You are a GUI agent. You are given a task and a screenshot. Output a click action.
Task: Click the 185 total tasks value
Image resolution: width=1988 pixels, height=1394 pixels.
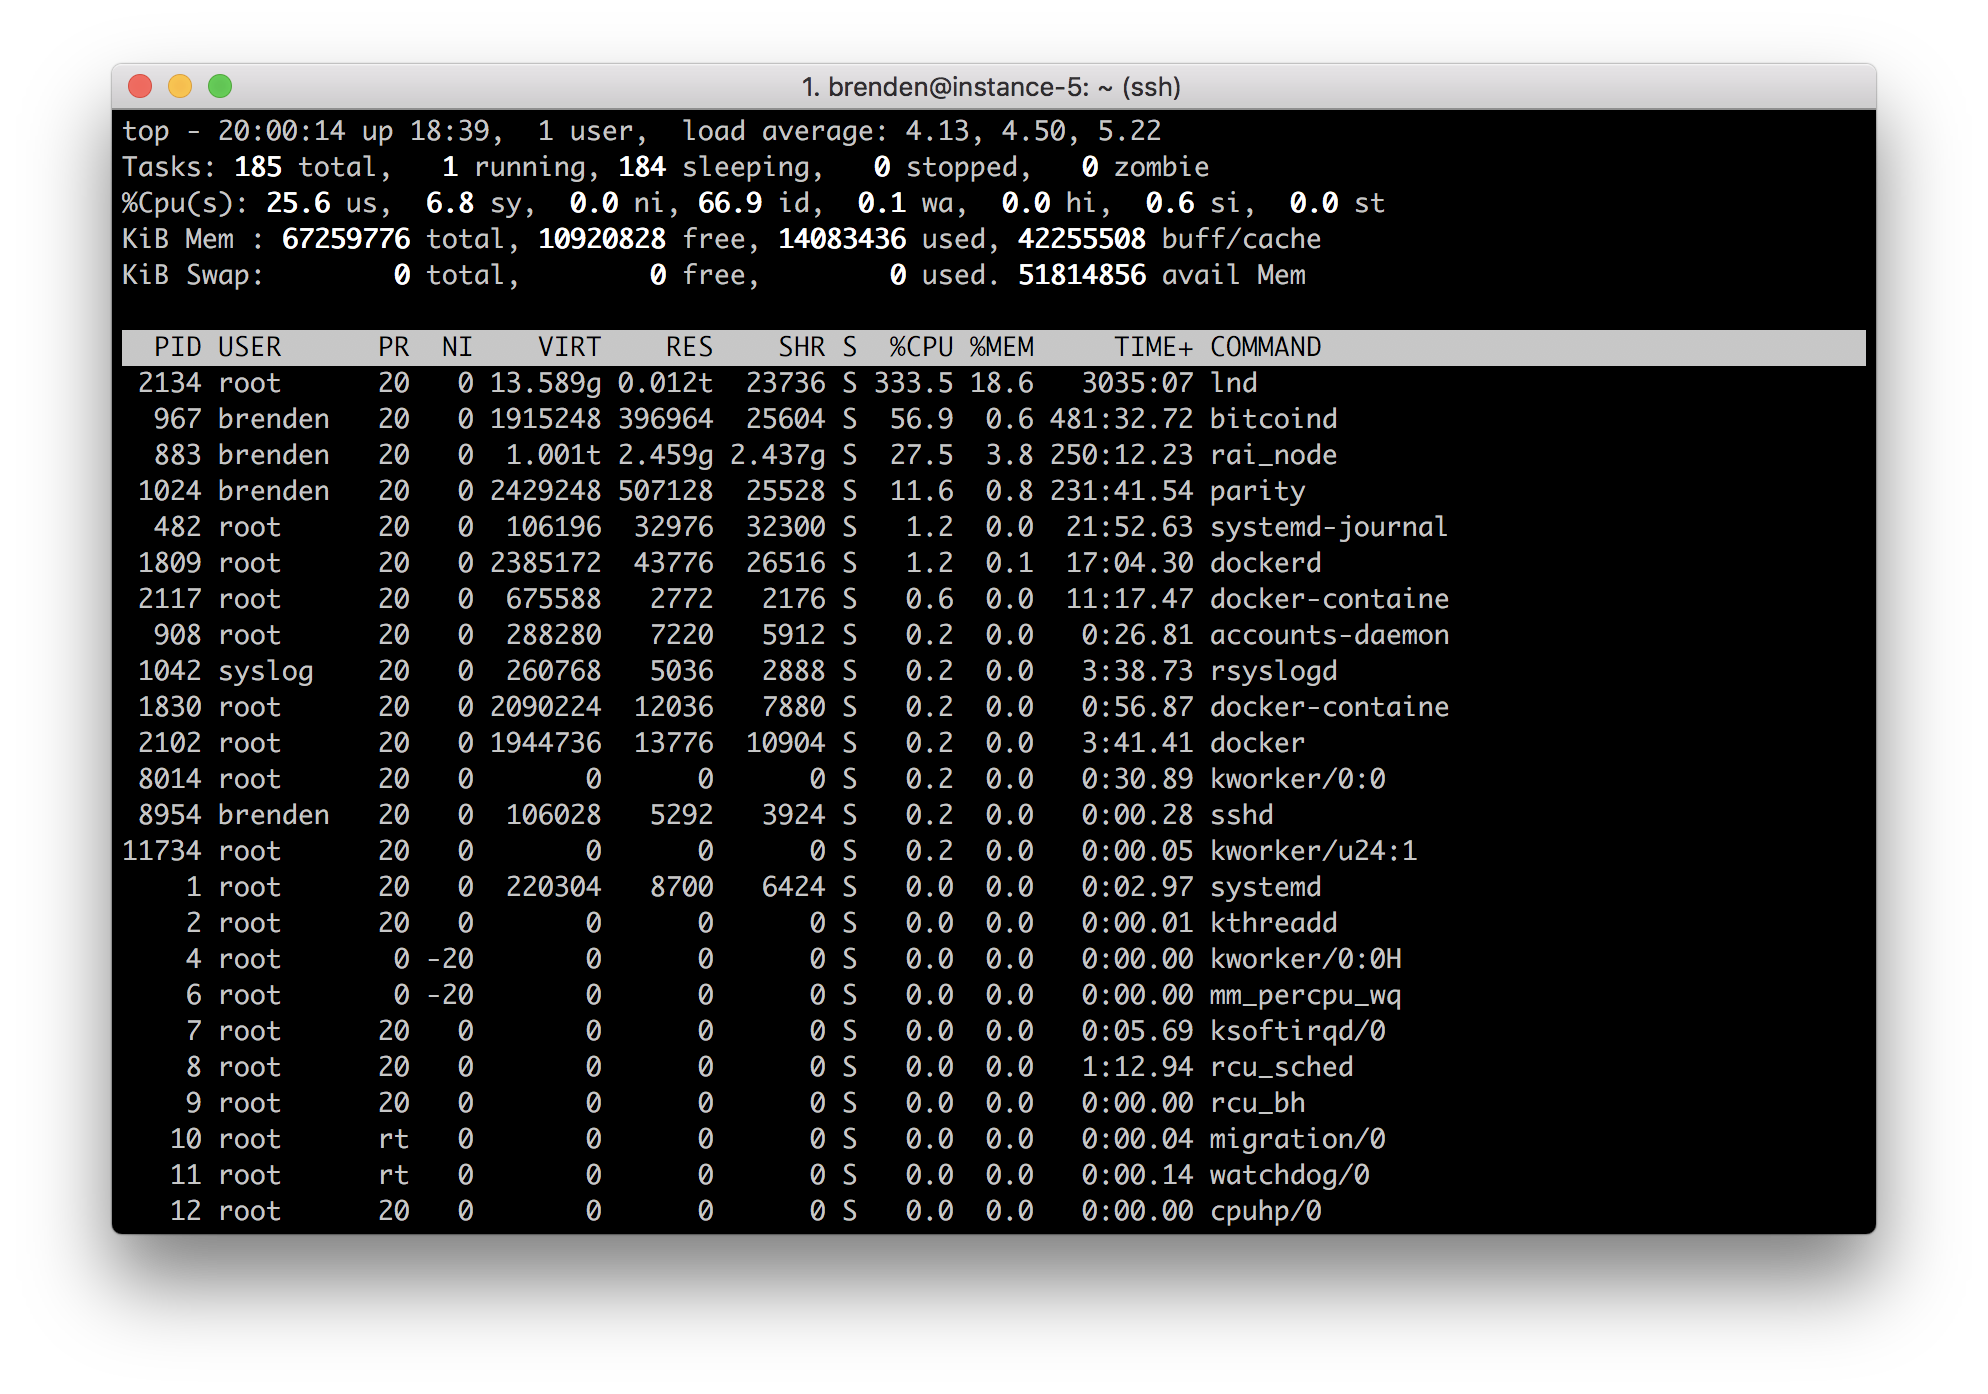(257, 167)
